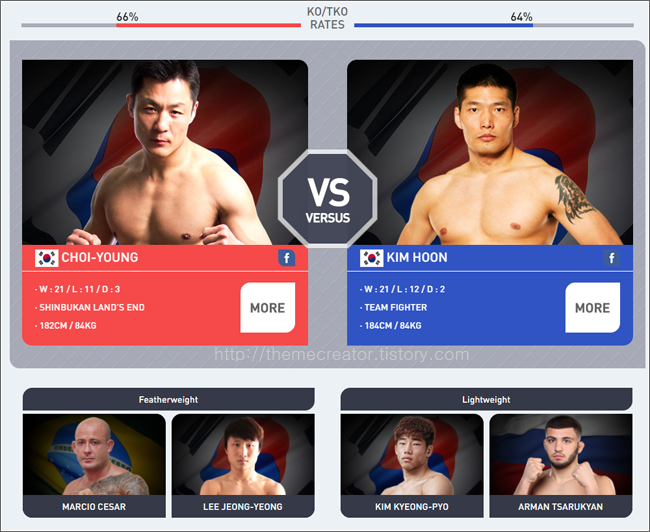The height and width of the screenshot is (532, 650).
Task: Click the CHOI-YOUNG name heading
Action: 100,257
